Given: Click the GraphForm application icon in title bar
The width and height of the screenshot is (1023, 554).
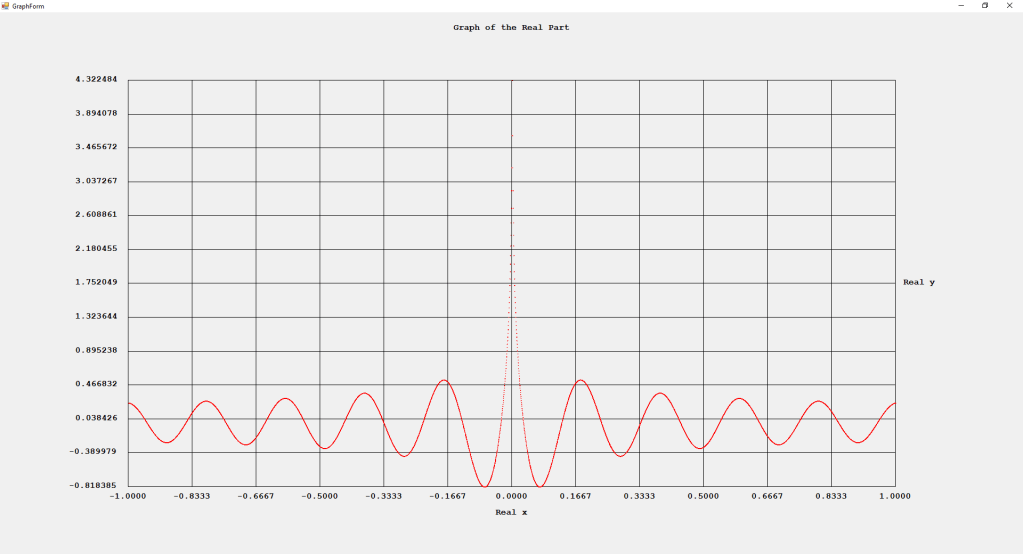Looking at the screenshot, I should 6,6.
